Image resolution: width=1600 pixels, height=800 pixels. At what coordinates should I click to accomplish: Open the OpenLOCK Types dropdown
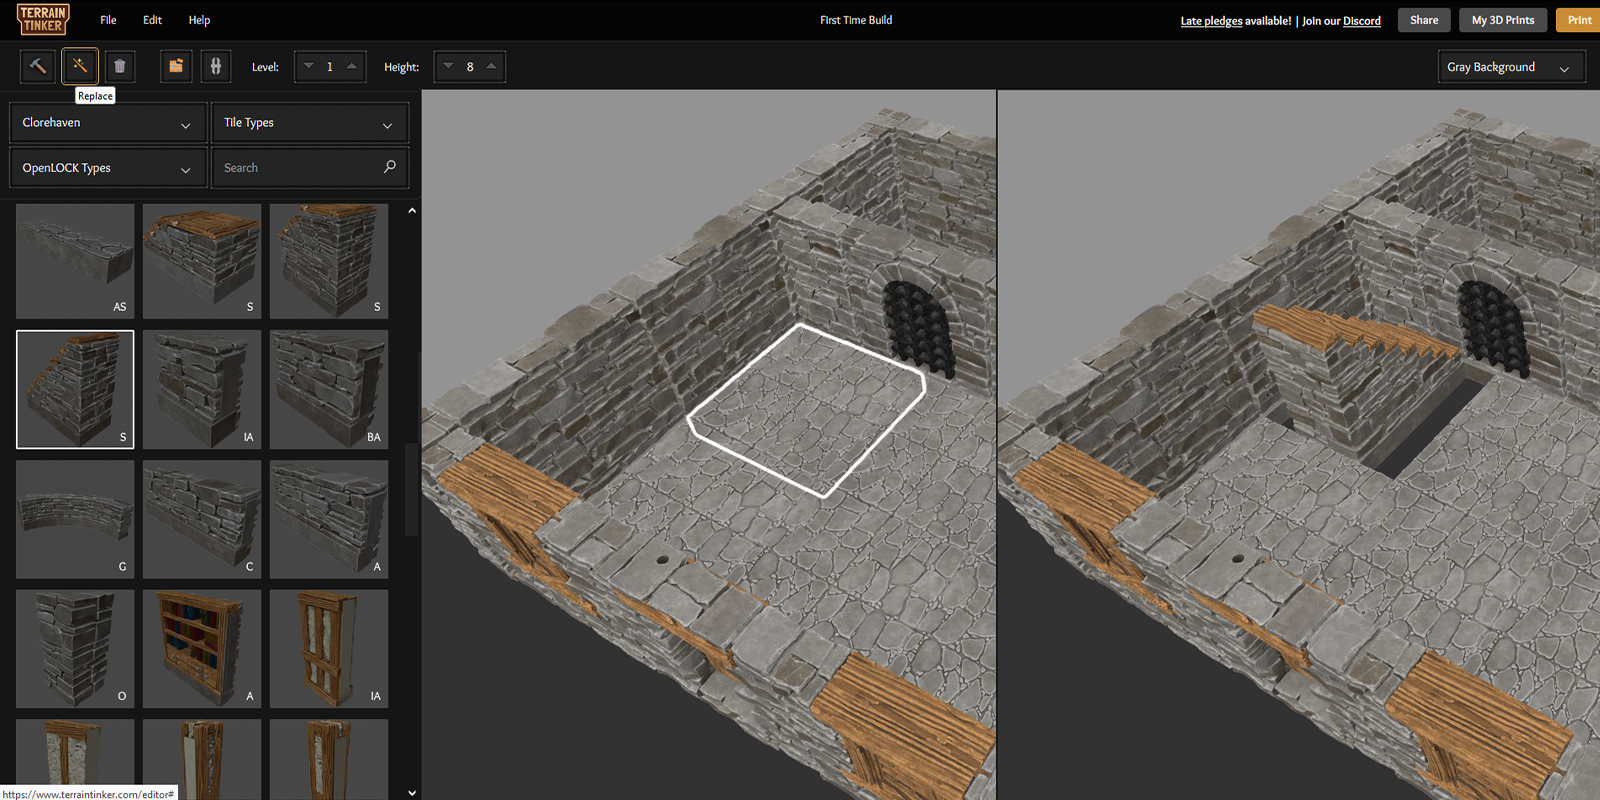107,168
